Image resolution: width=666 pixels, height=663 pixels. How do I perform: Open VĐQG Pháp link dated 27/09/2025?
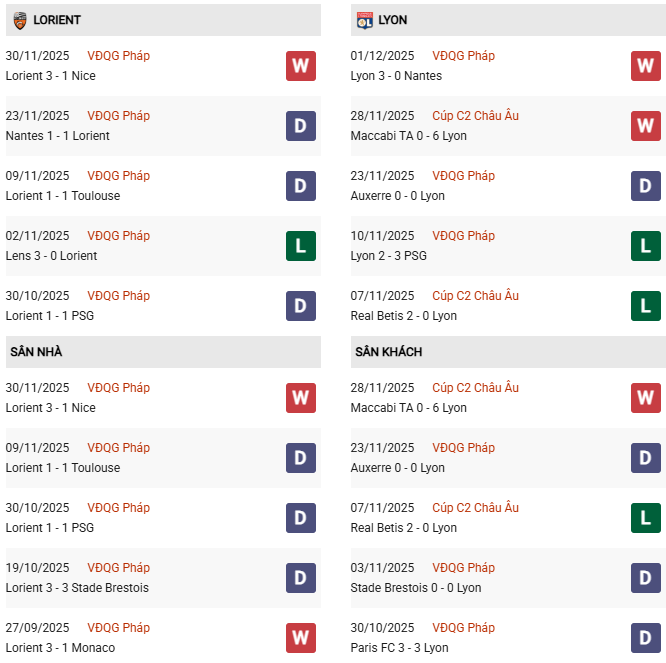tap(118, 628)
